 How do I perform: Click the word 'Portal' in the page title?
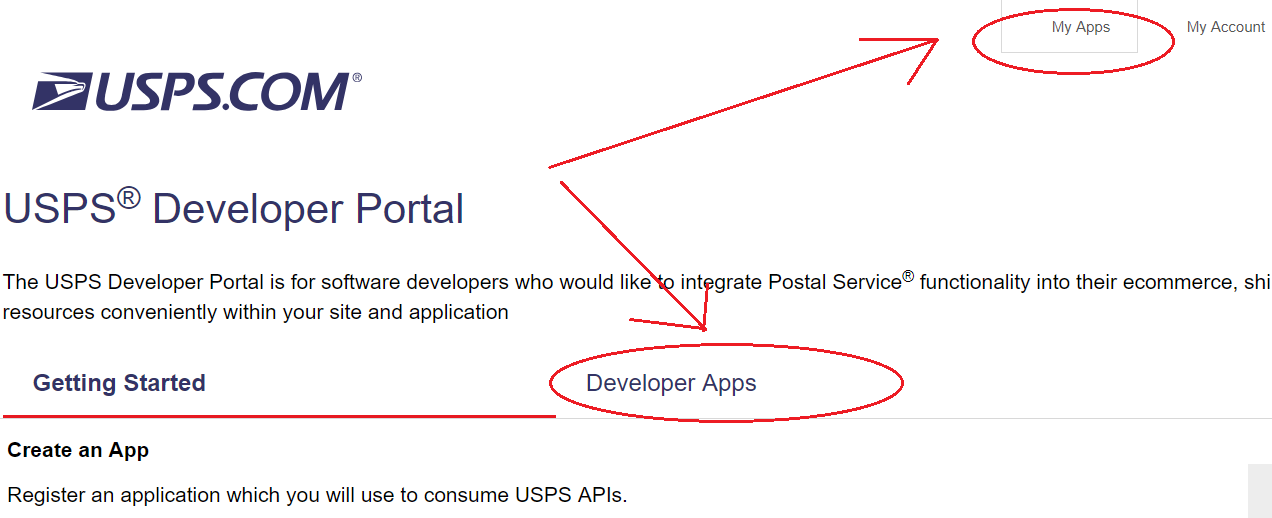(410, 209)
